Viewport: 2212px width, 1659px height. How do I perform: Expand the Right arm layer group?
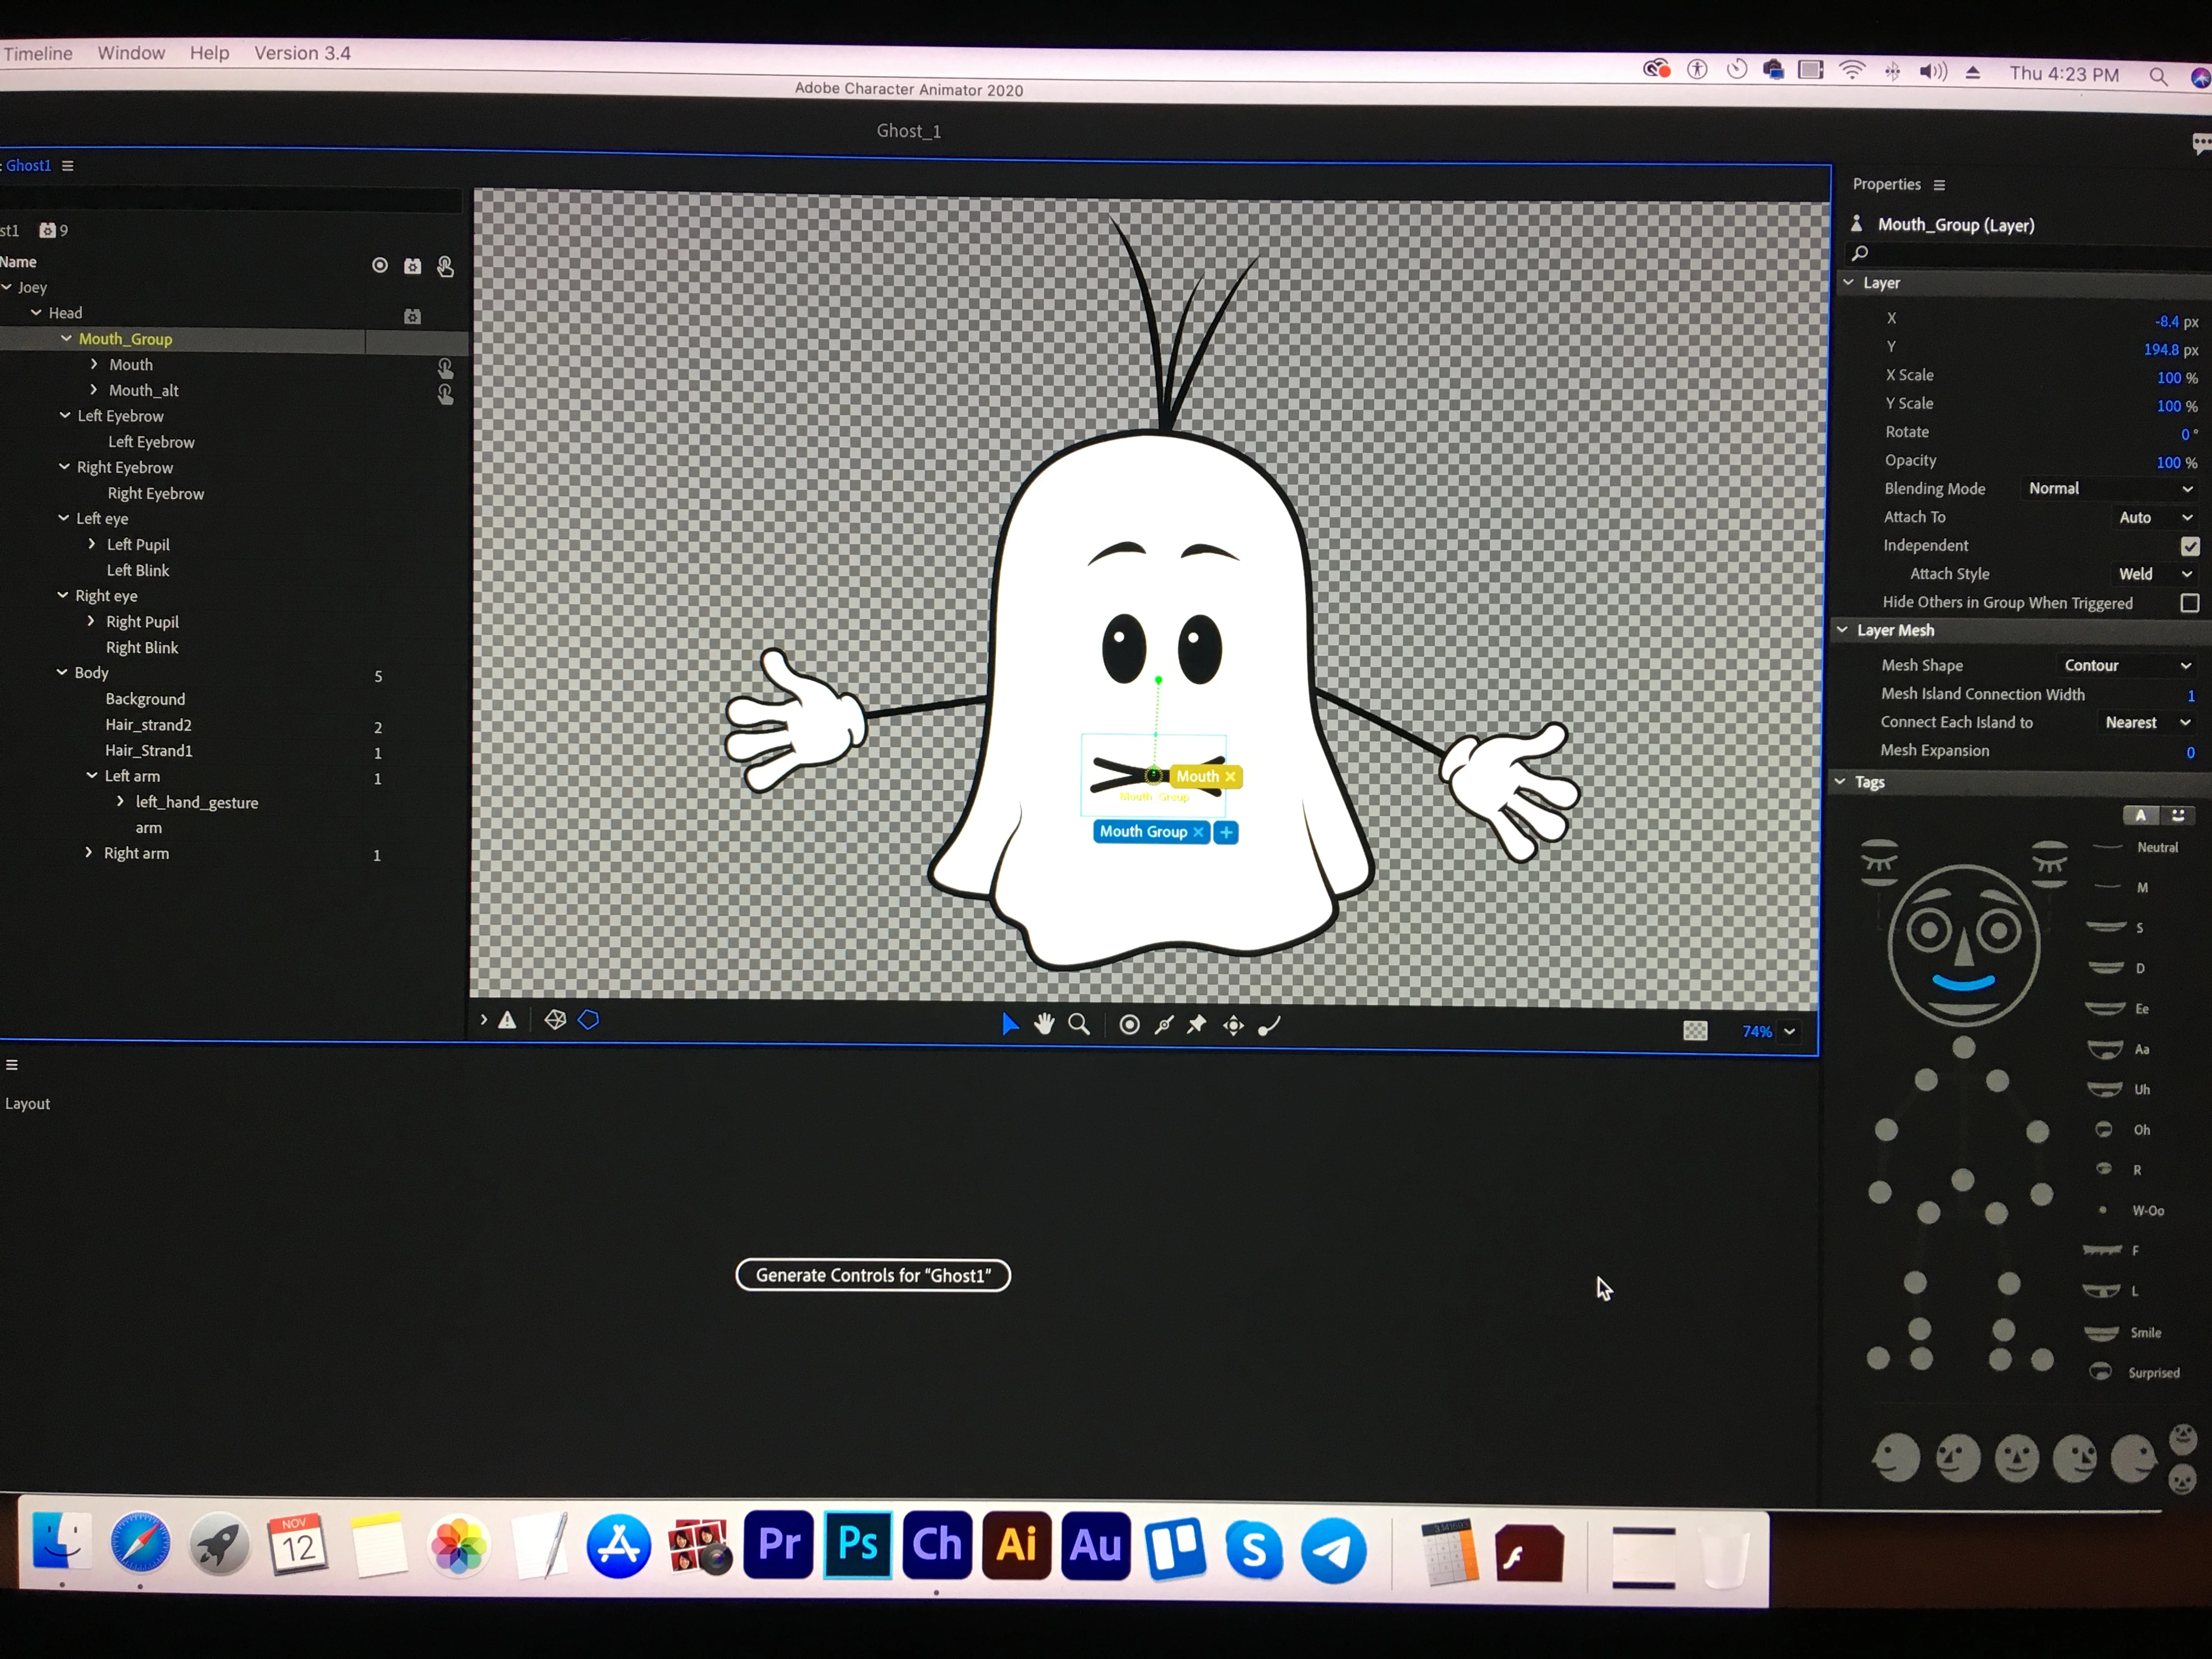click(89, 853)
